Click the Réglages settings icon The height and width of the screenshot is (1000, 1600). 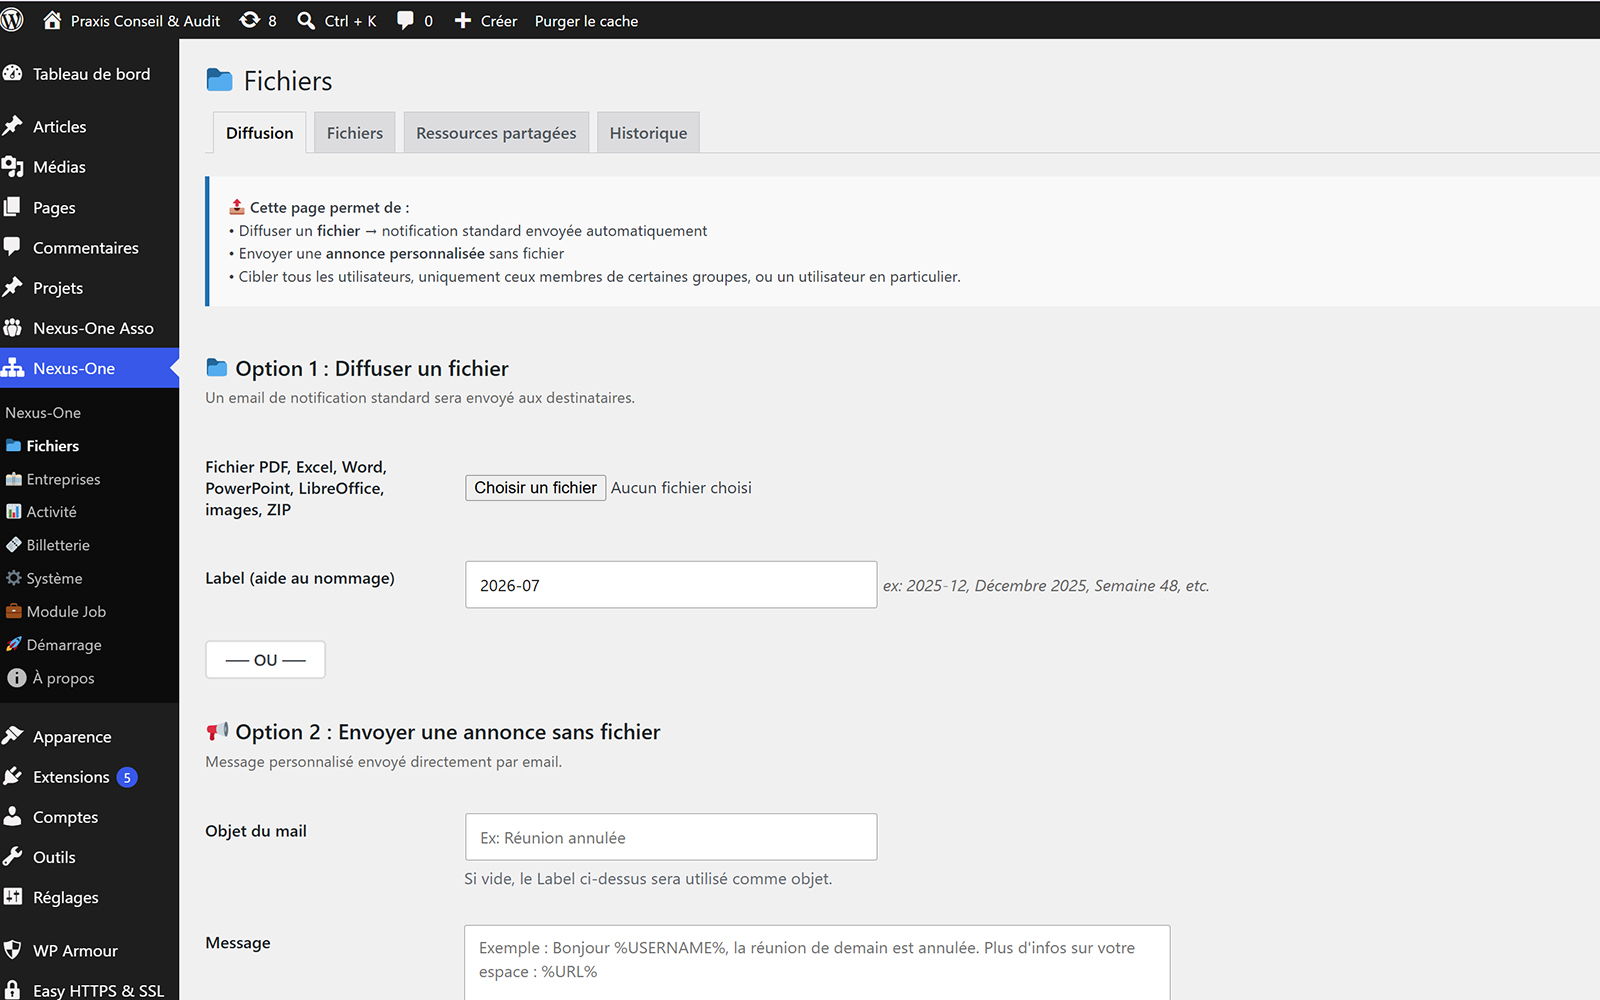click(13, 897)
